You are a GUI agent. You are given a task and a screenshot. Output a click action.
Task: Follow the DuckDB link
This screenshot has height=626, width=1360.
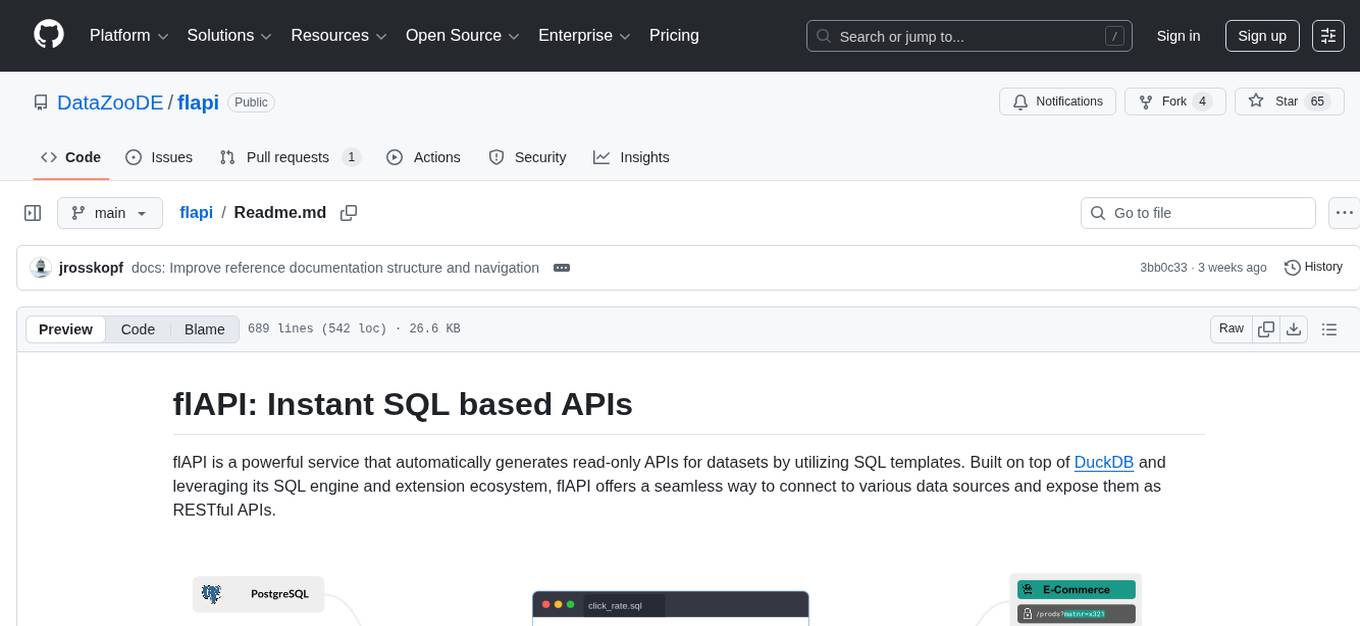tap(1103, 462)
